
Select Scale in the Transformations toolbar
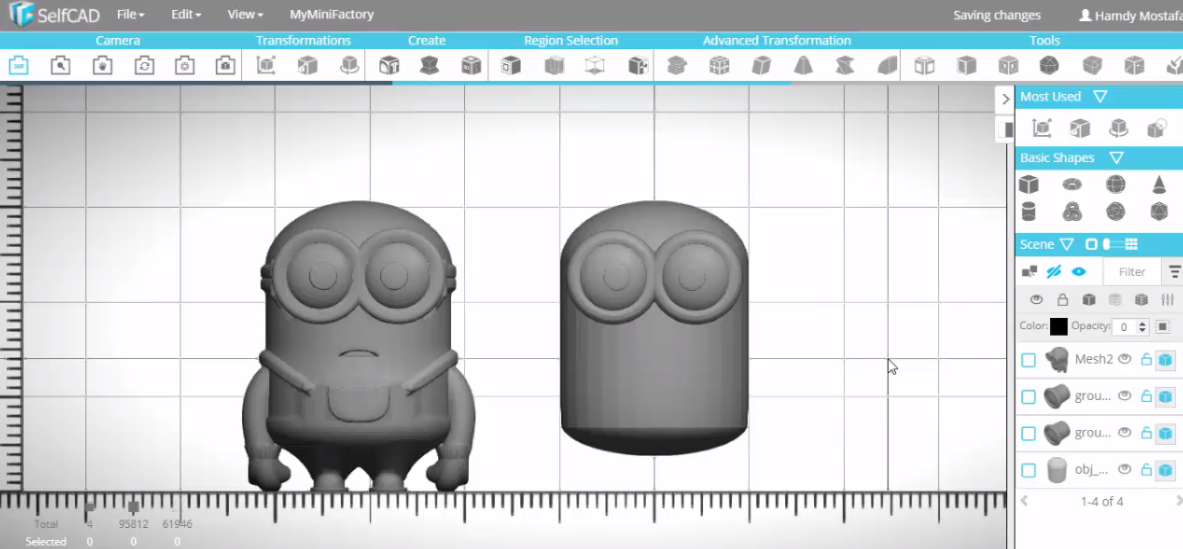coord(307,66)
